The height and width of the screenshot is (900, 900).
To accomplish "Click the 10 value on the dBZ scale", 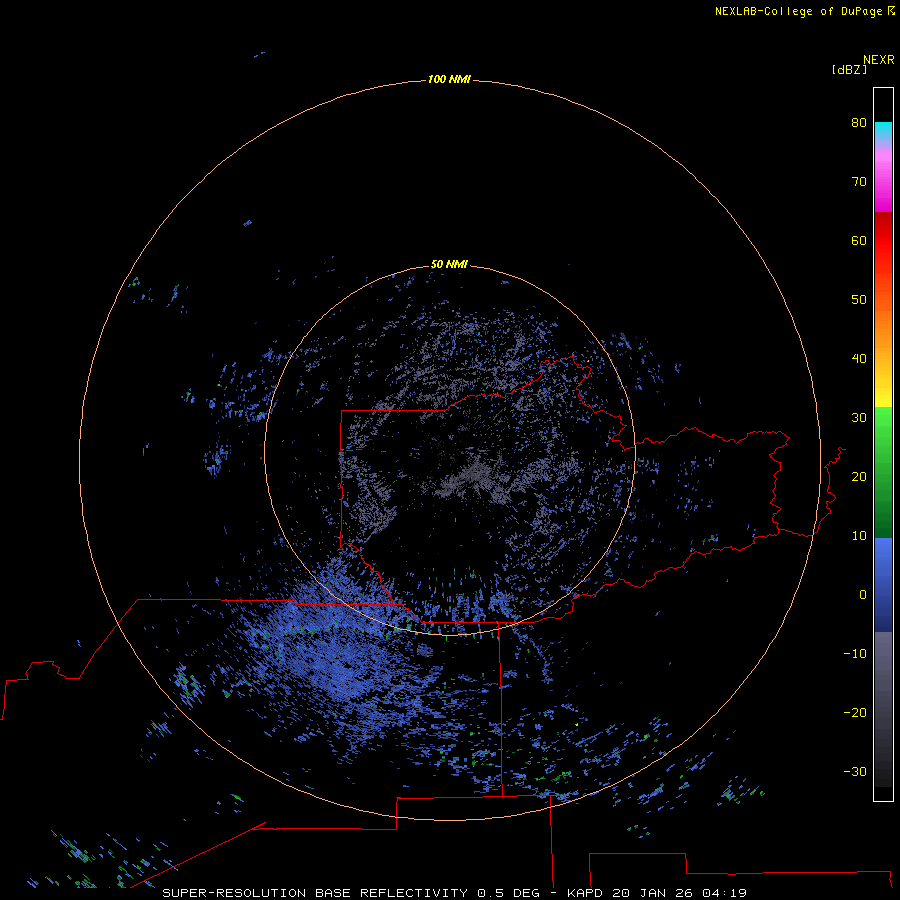I will point(859,536).
